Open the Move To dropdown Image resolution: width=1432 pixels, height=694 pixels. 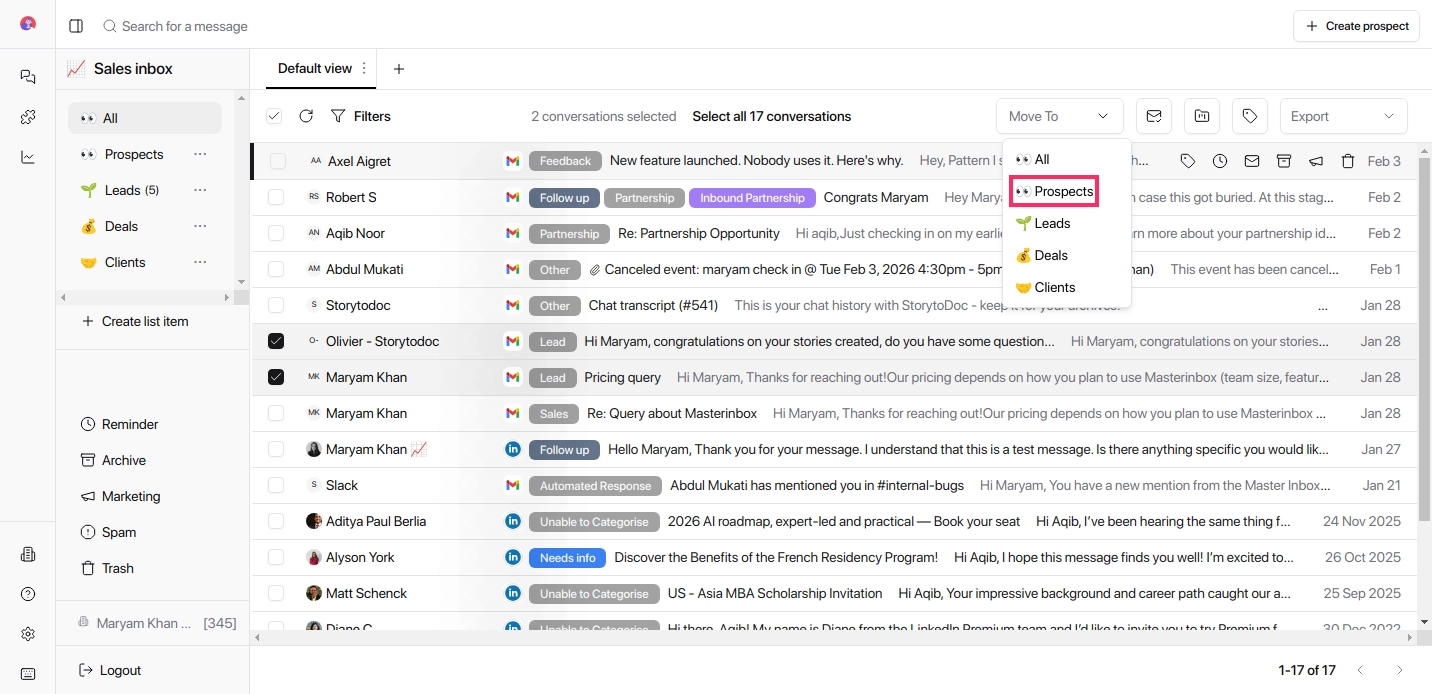tap(1059, 116)
